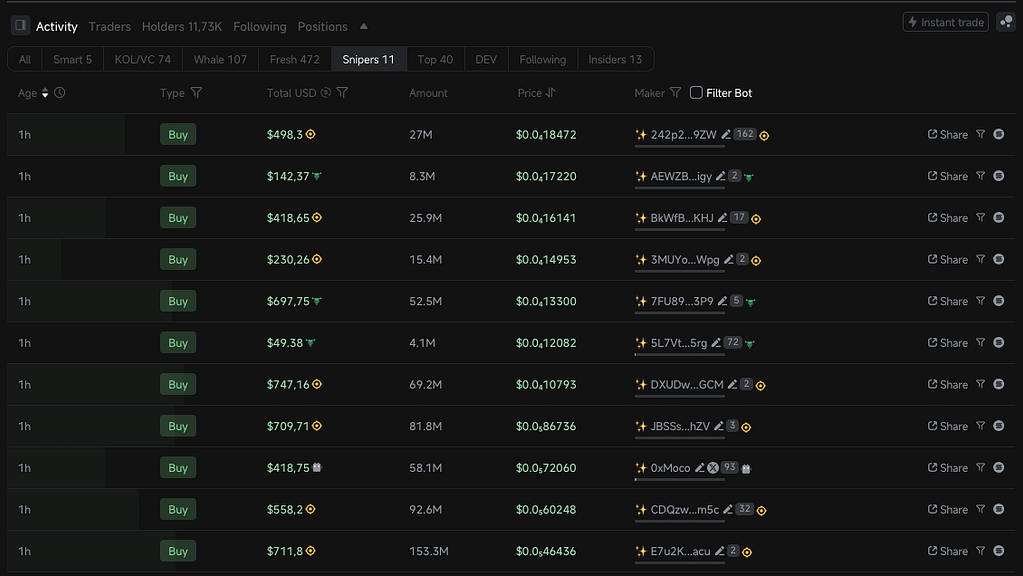Click the panel layout icon beside Activity

(x=20, y=26)
